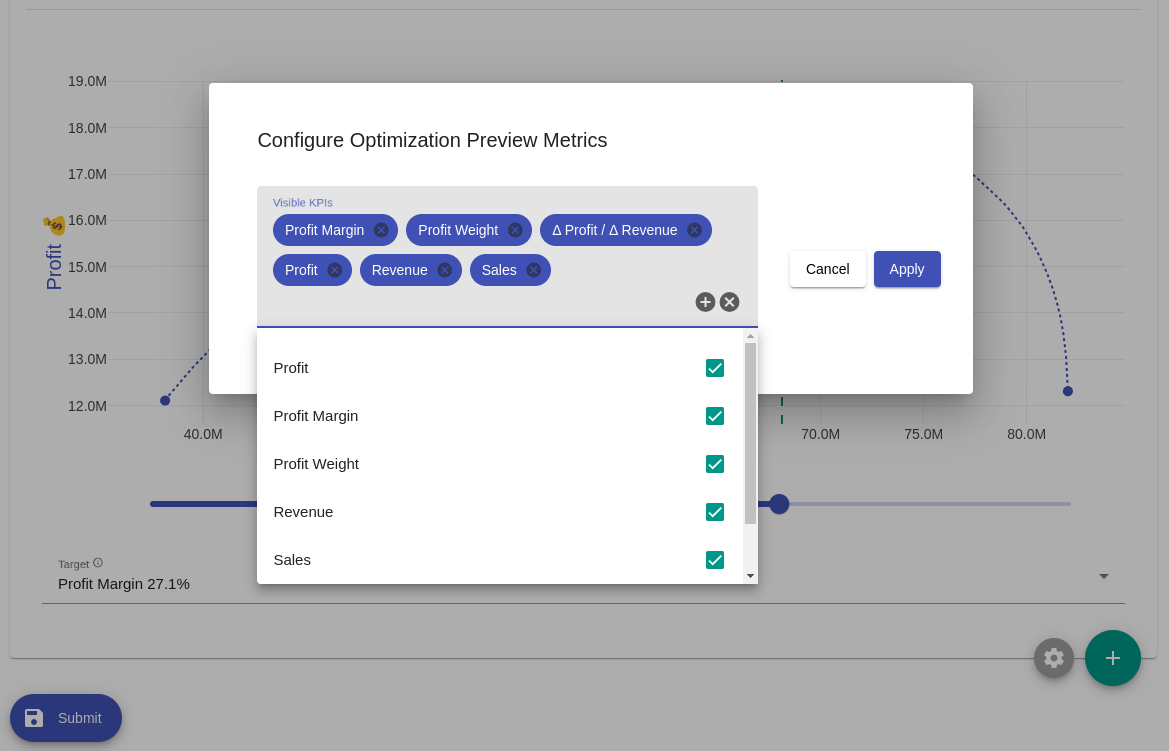Cancel the metrics configuration dialog
The height and width of the screenshot is (751, 1169).
point(828,269)
